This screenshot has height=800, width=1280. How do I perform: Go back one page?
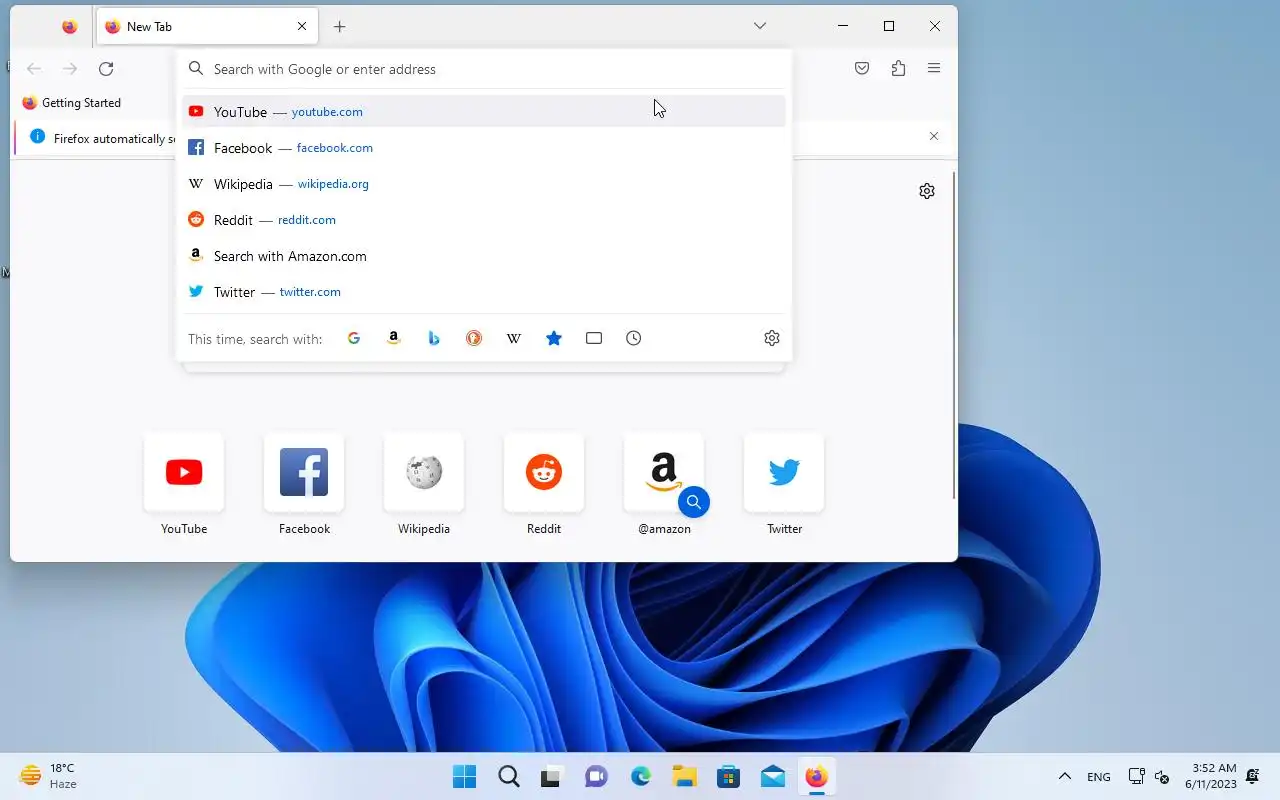point(34,68)
